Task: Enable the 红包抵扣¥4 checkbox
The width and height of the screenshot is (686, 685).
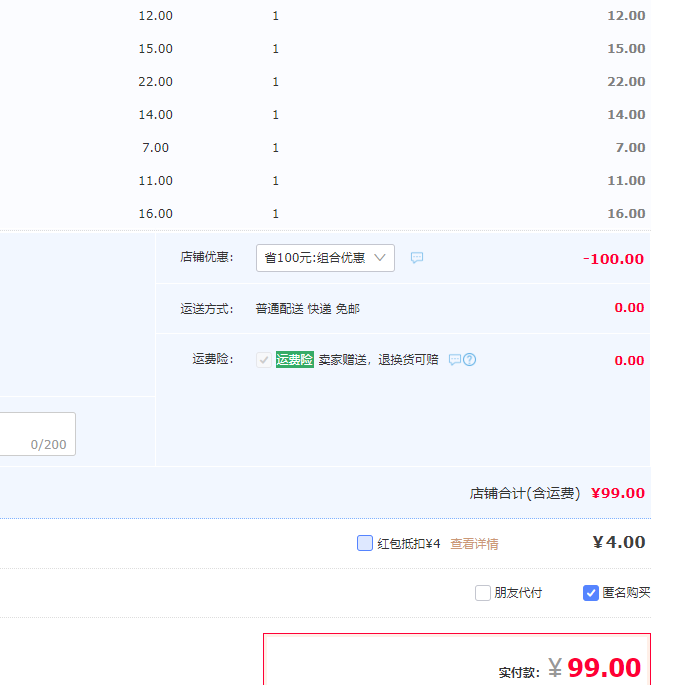Action: (365, 543)
